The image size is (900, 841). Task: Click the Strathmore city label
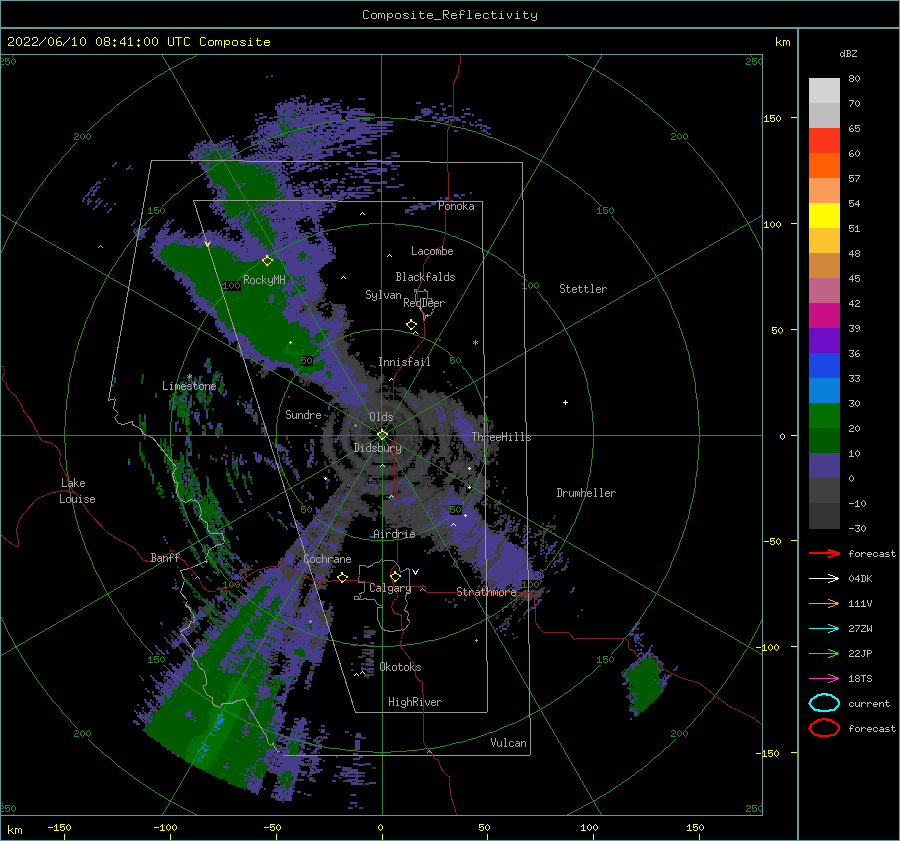coord(487,592)
